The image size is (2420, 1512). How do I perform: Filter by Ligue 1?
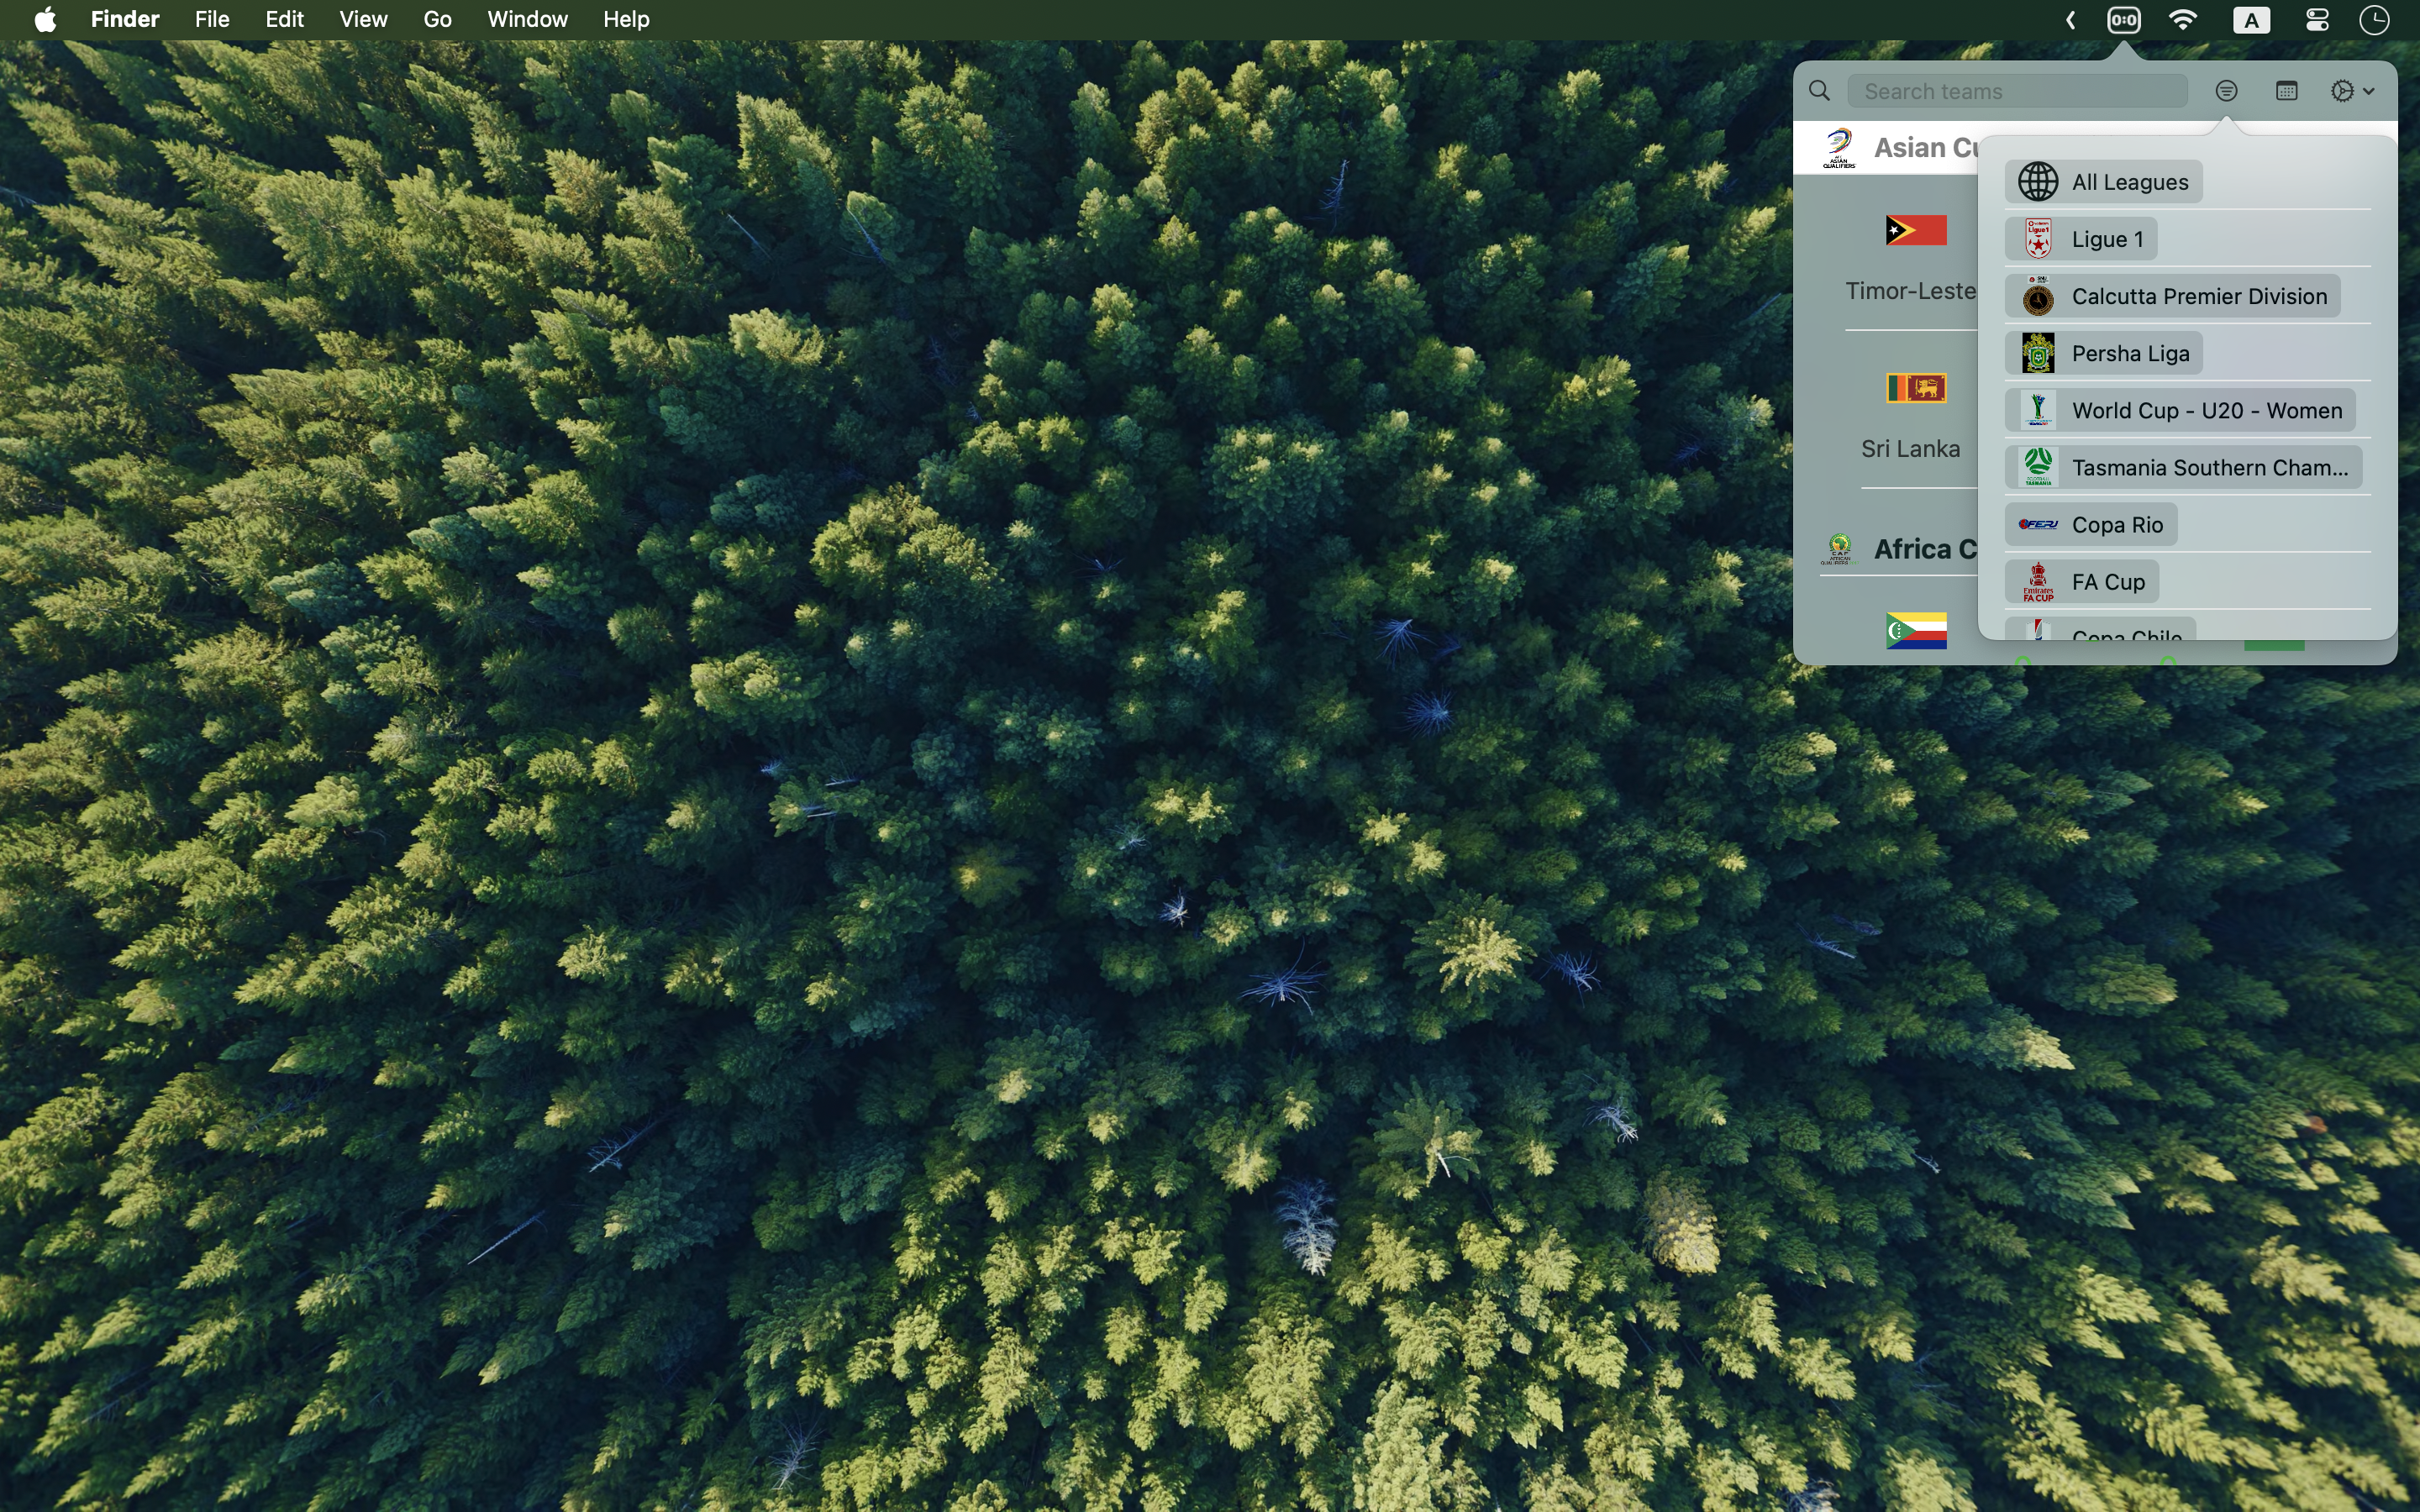pyautogui.click(x=2081, y=239)
